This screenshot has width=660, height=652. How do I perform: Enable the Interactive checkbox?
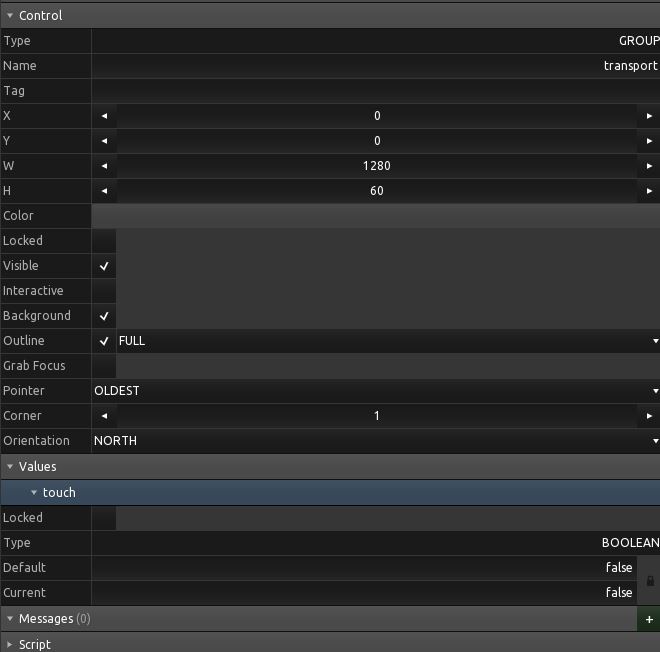pyautogui.click(x=104, y=291)
